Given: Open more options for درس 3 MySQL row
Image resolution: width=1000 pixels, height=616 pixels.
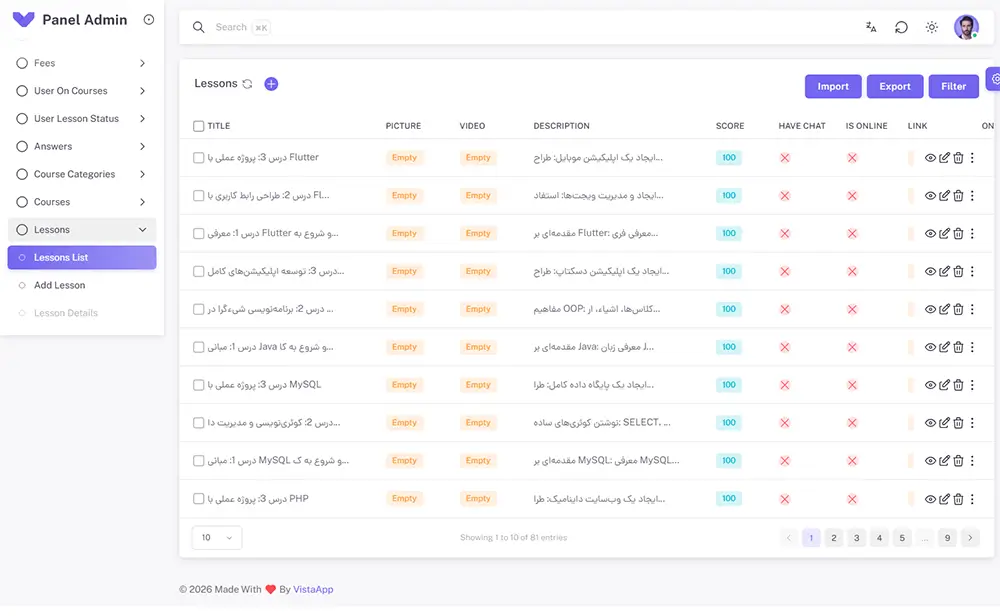Looking at the screenshot, I should [972, 385].
